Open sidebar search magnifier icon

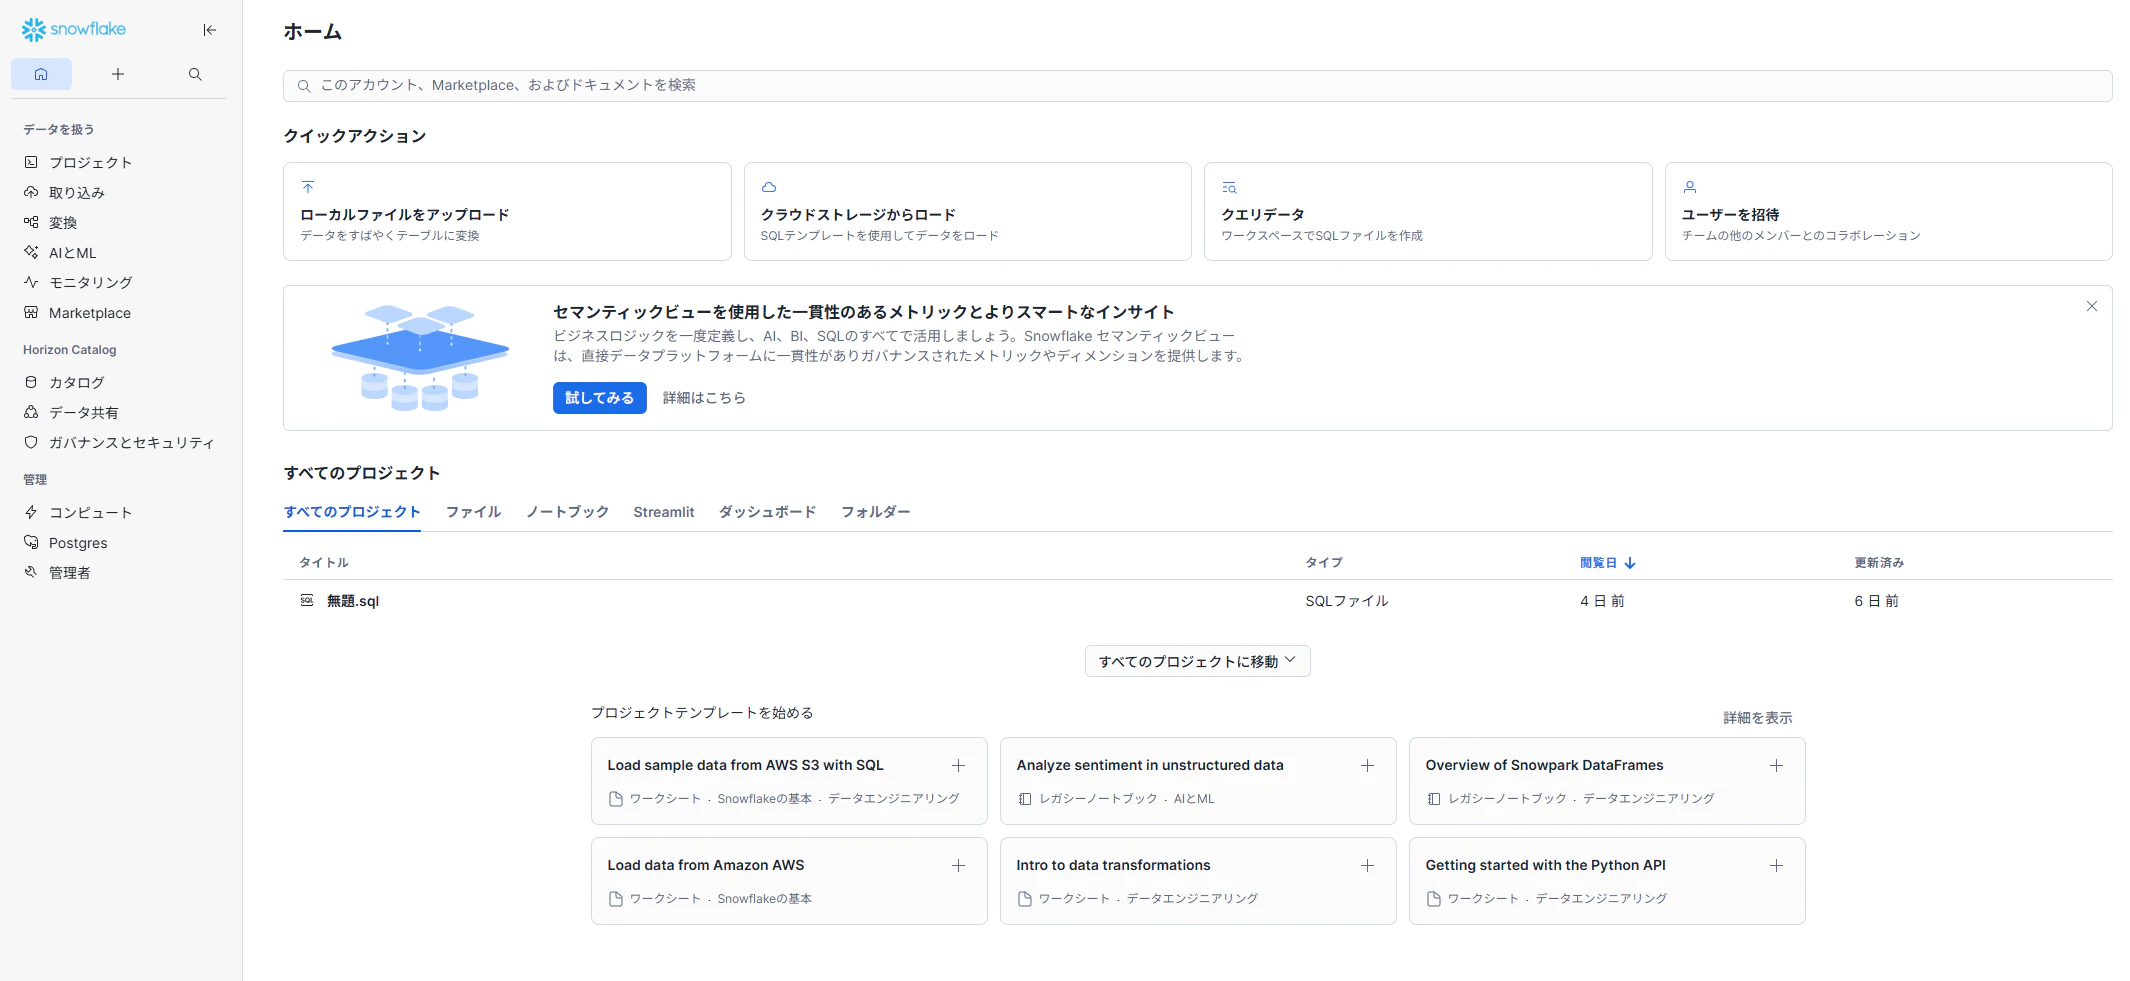(195, 74)
